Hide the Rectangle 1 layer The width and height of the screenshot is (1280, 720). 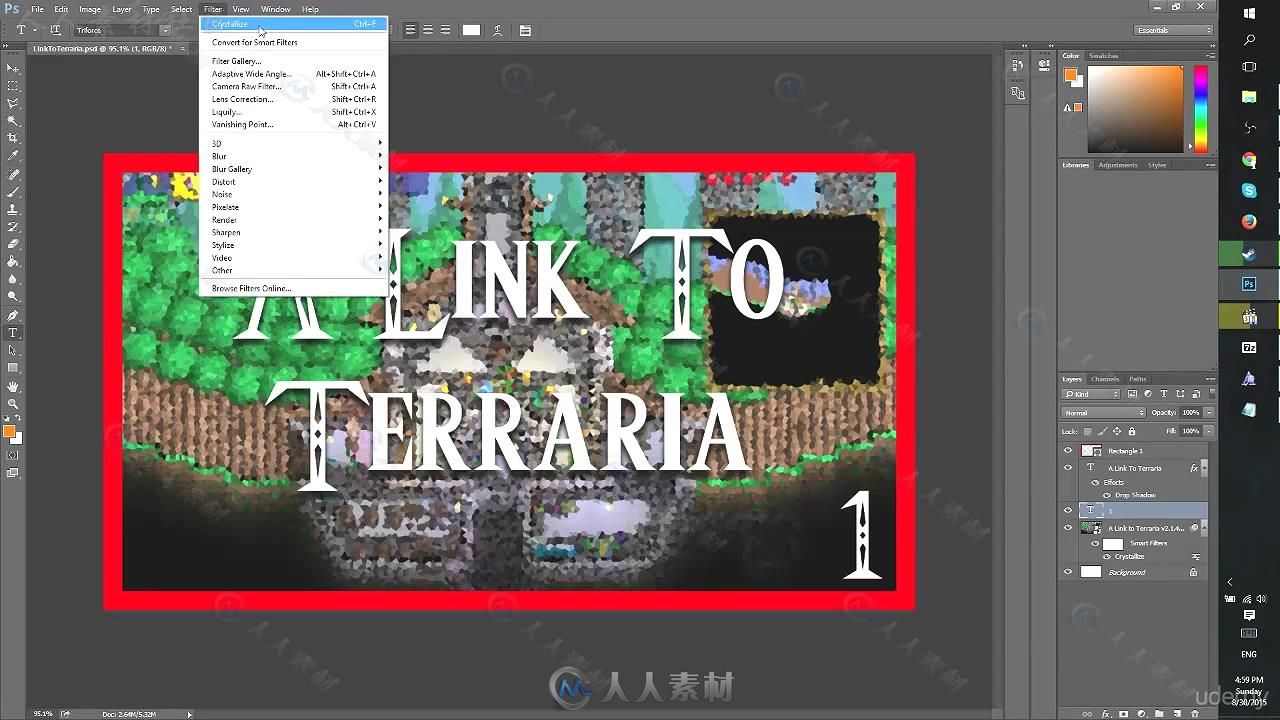pos(1068,451)
